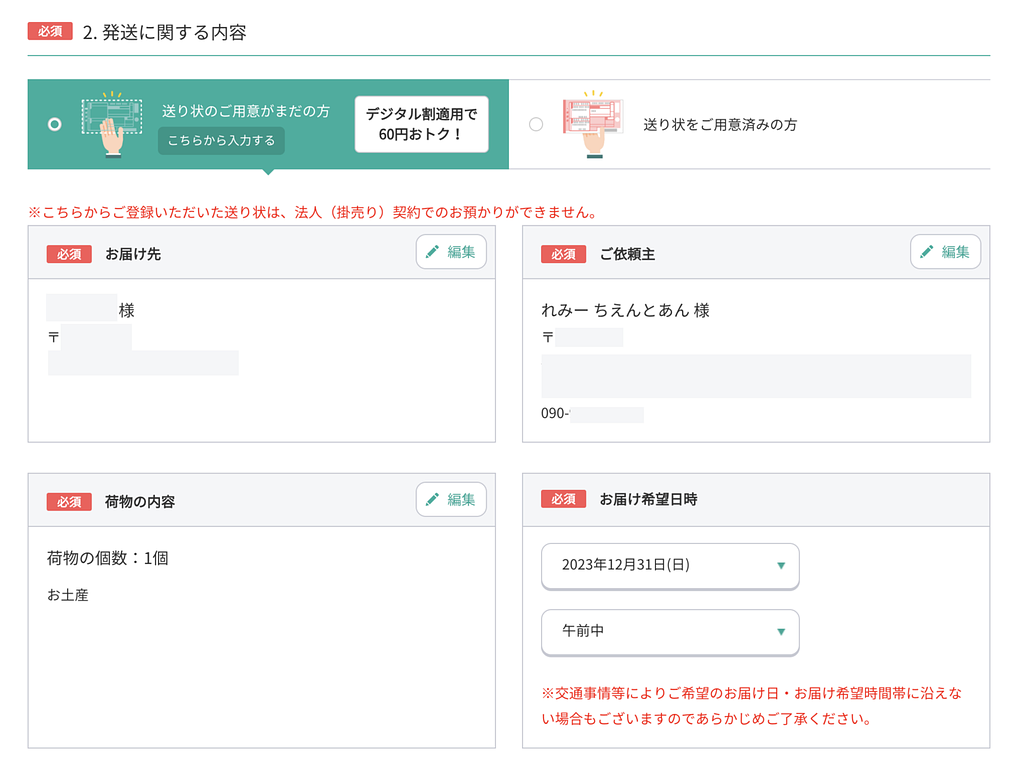Click the red 必須 badge beside お届け希望日時

562,499
